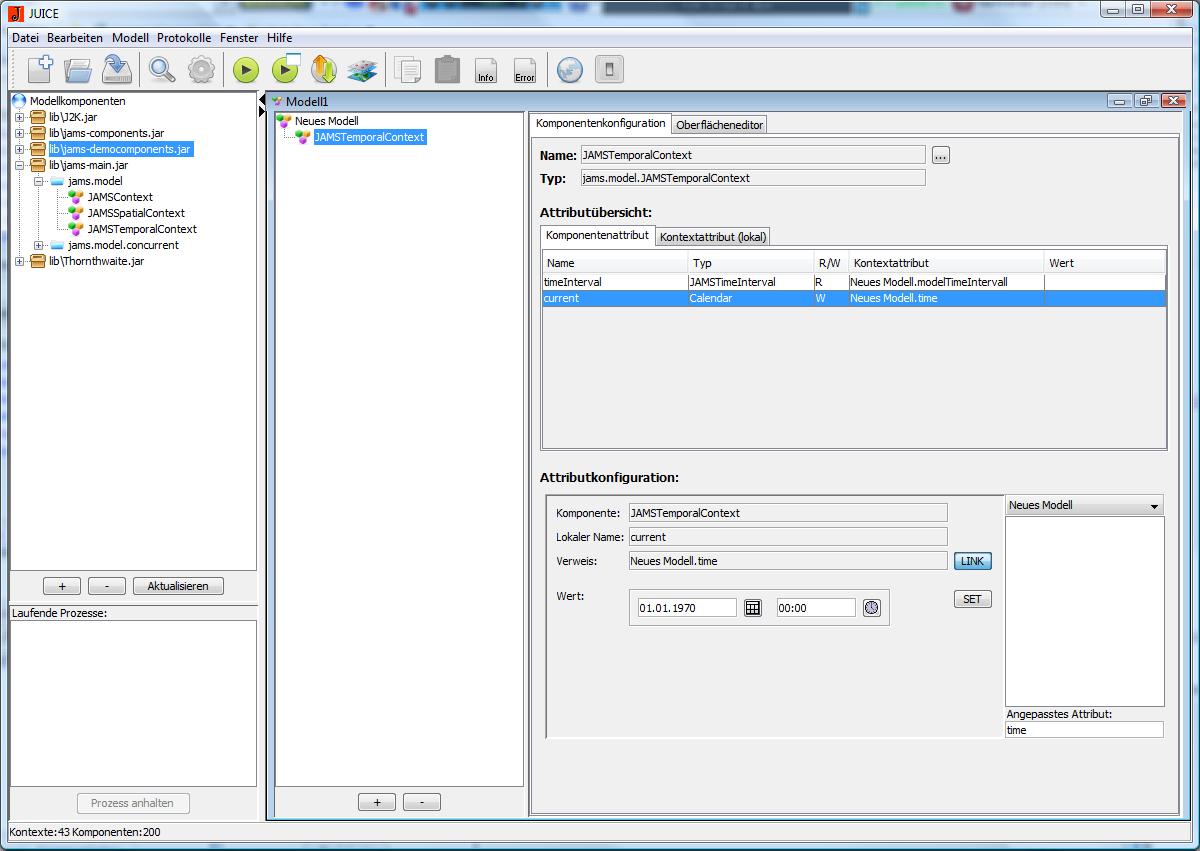
Task: Open the Info log icon
Action: pos(486,70)
